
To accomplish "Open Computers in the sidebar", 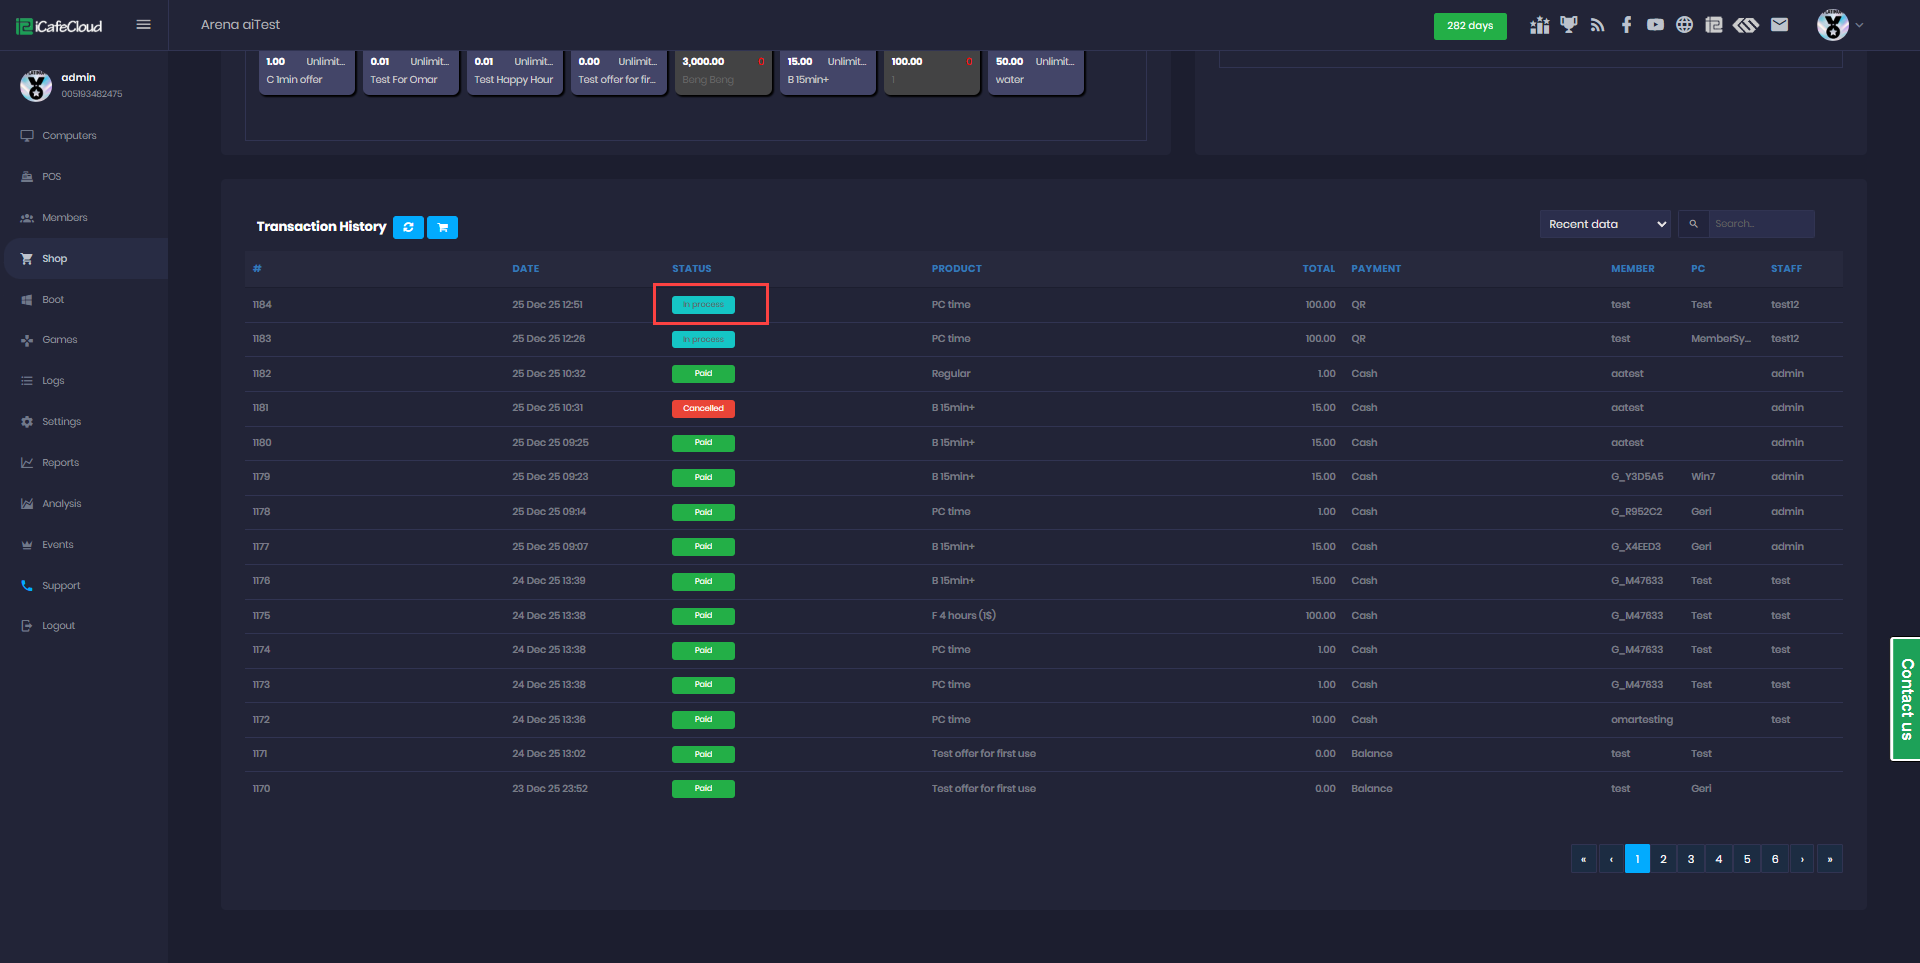I will pyautogui.click(x=69, y=136).
